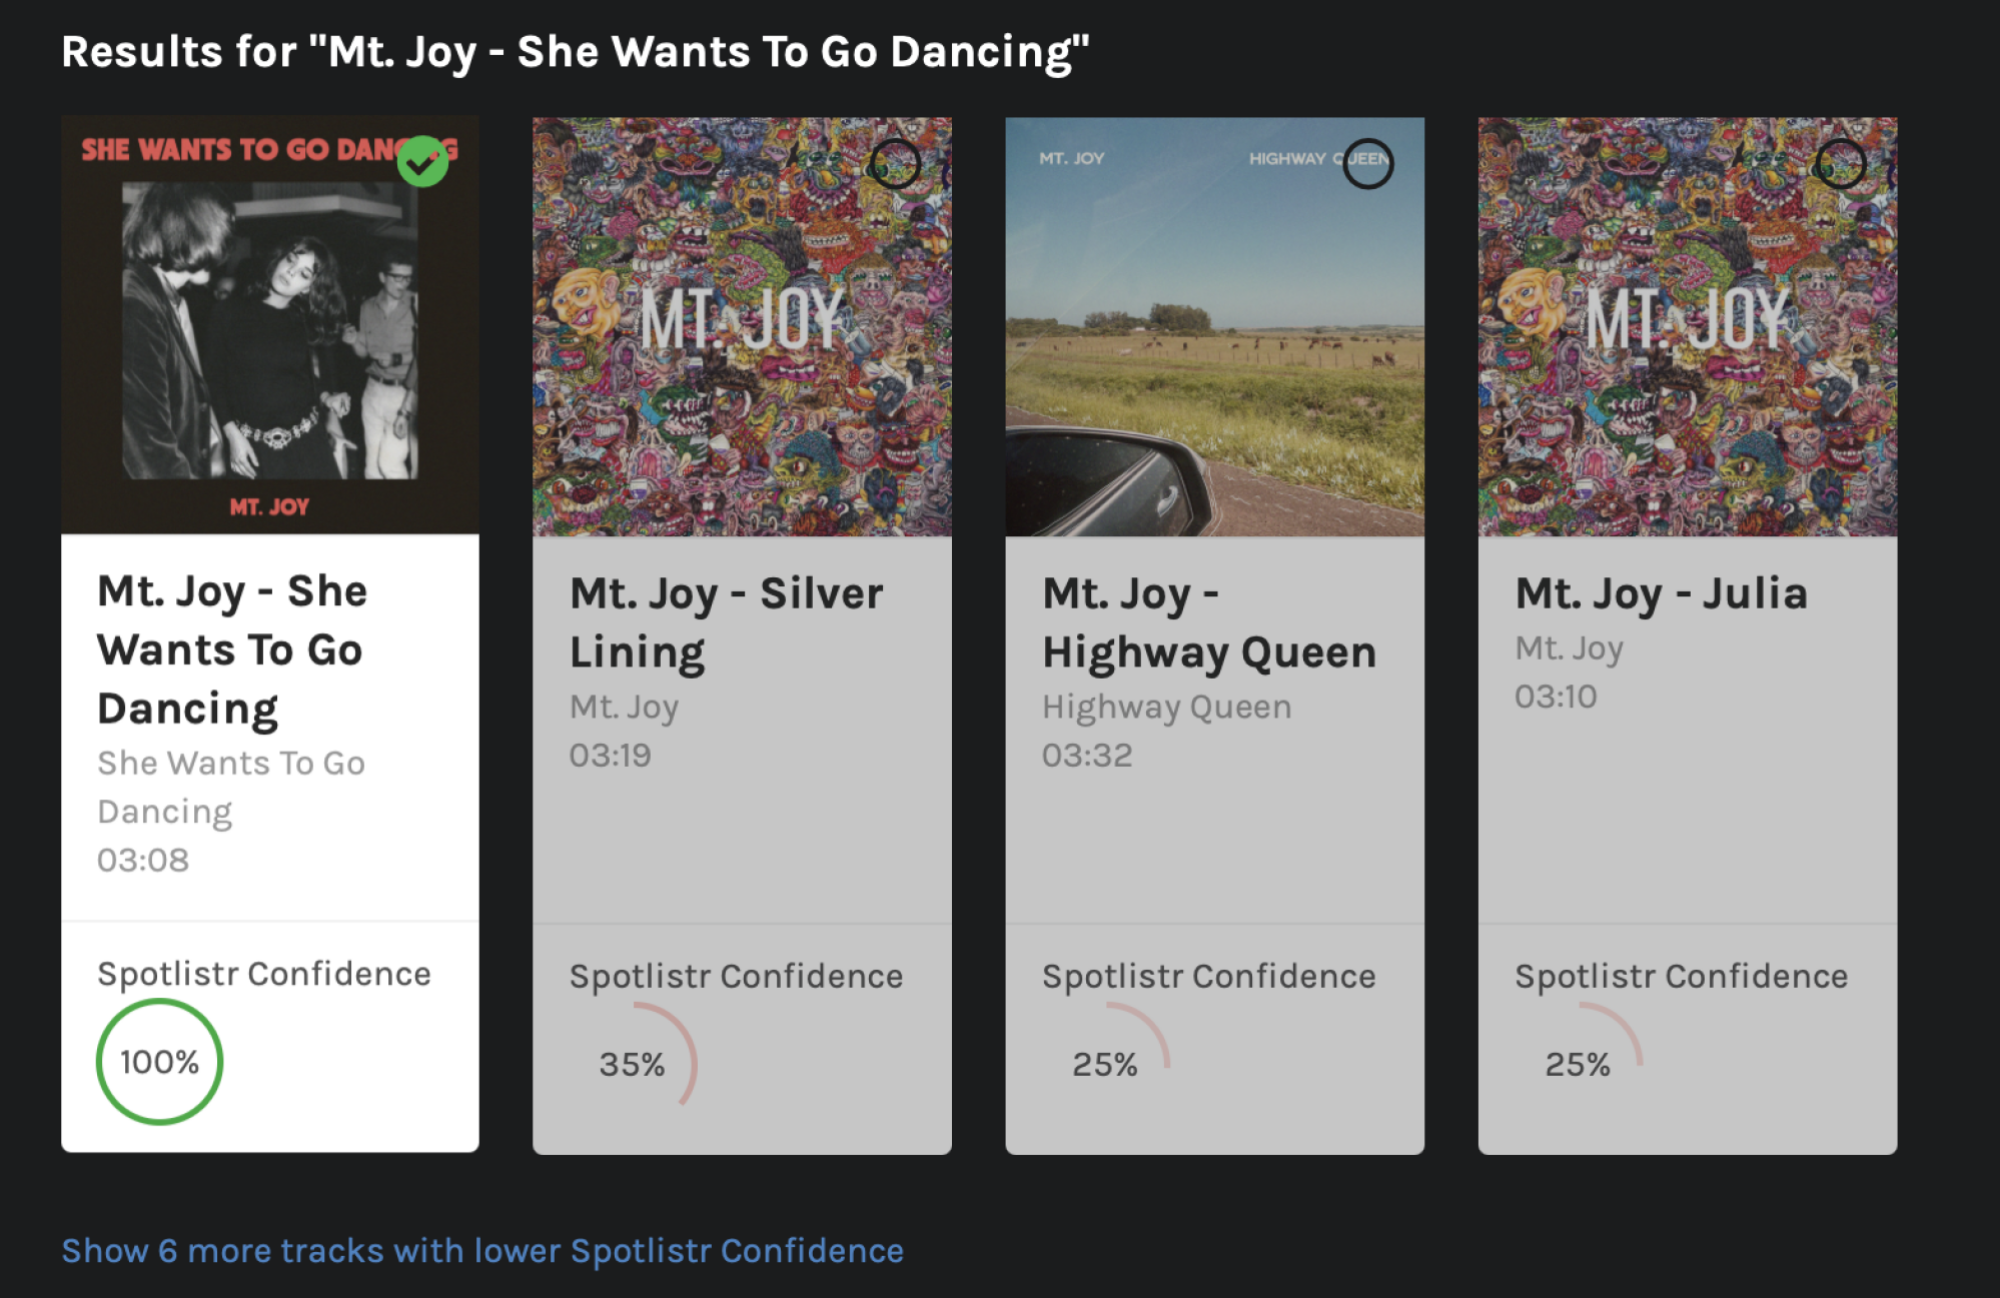Show 6 more tracks with lower Spotlistr Confidence
This screenshot has height=1298, width=2000.
pyautogui.click(x=483, y=1251)
